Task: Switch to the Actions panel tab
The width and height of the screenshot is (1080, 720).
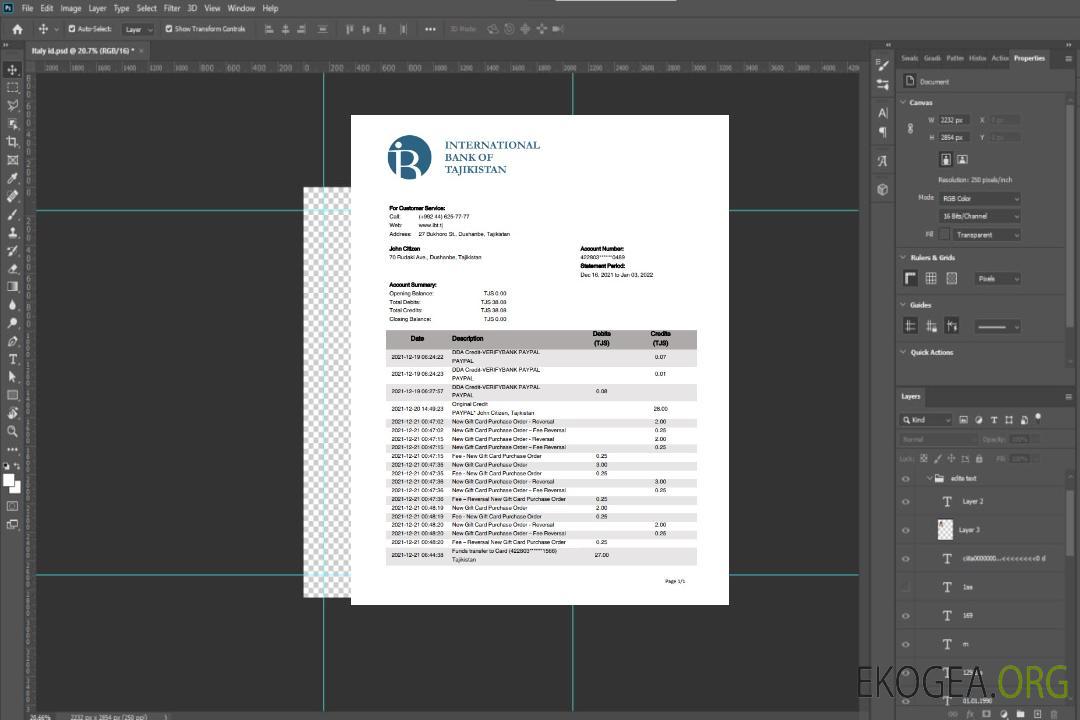Action: tap(1000, 58)
